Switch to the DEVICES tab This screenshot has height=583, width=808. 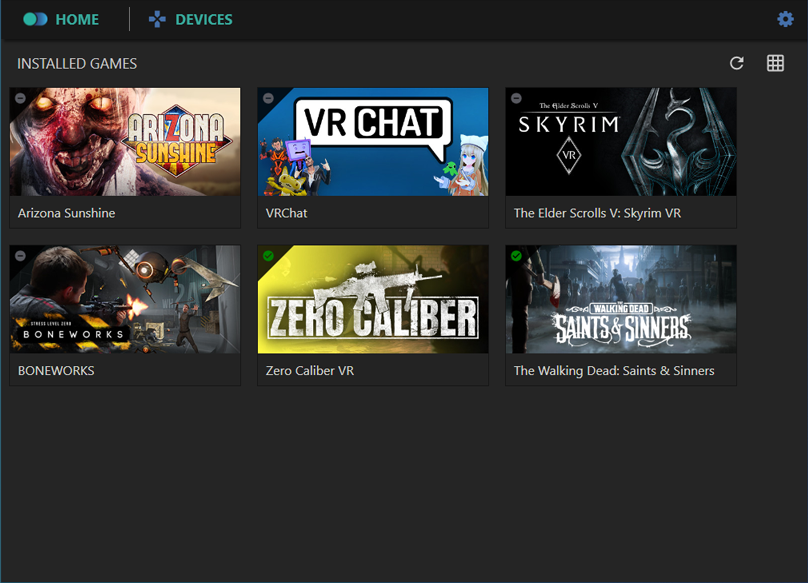click(x=203, y=19)
